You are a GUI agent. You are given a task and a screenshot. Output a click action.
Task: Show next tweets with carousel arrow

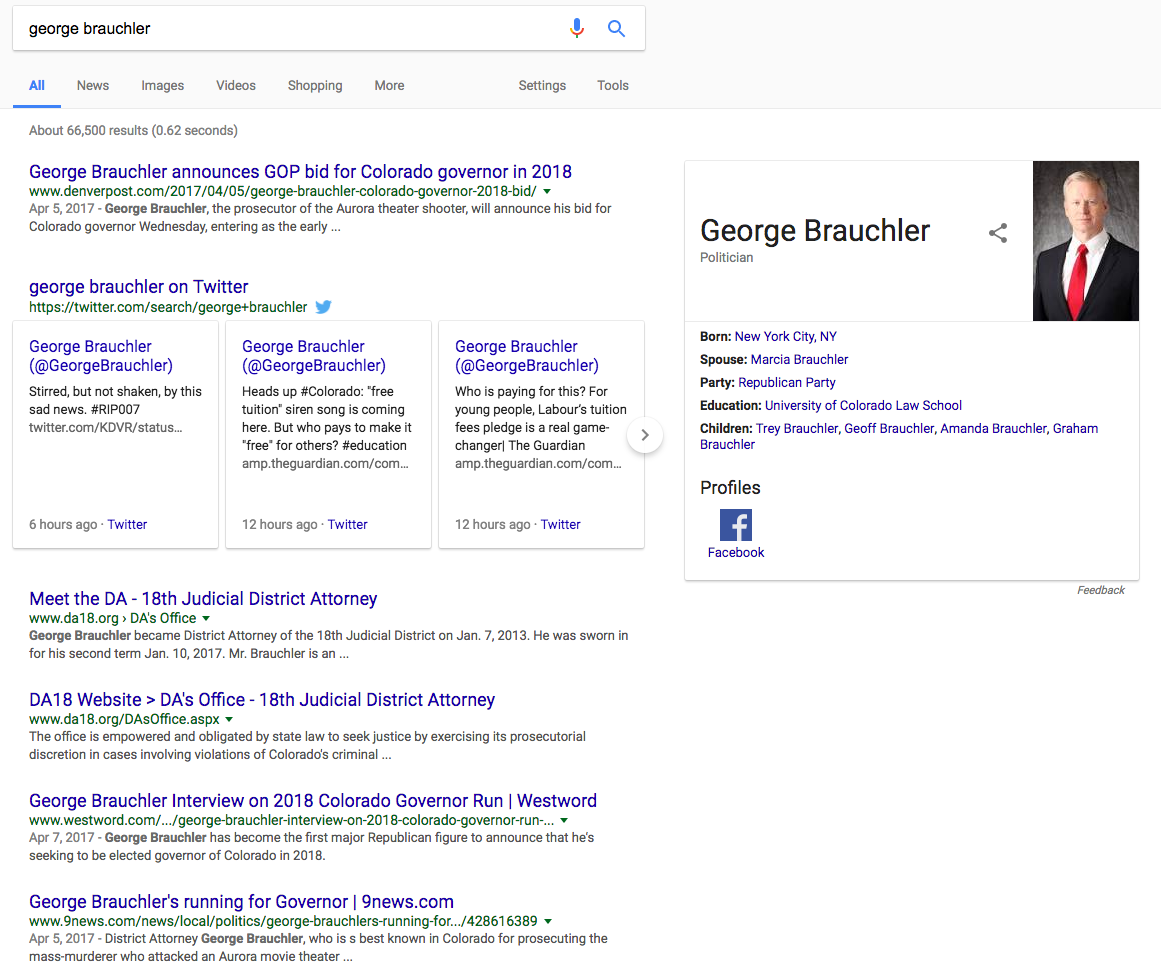pyautogui.click(x=645, y=435)
